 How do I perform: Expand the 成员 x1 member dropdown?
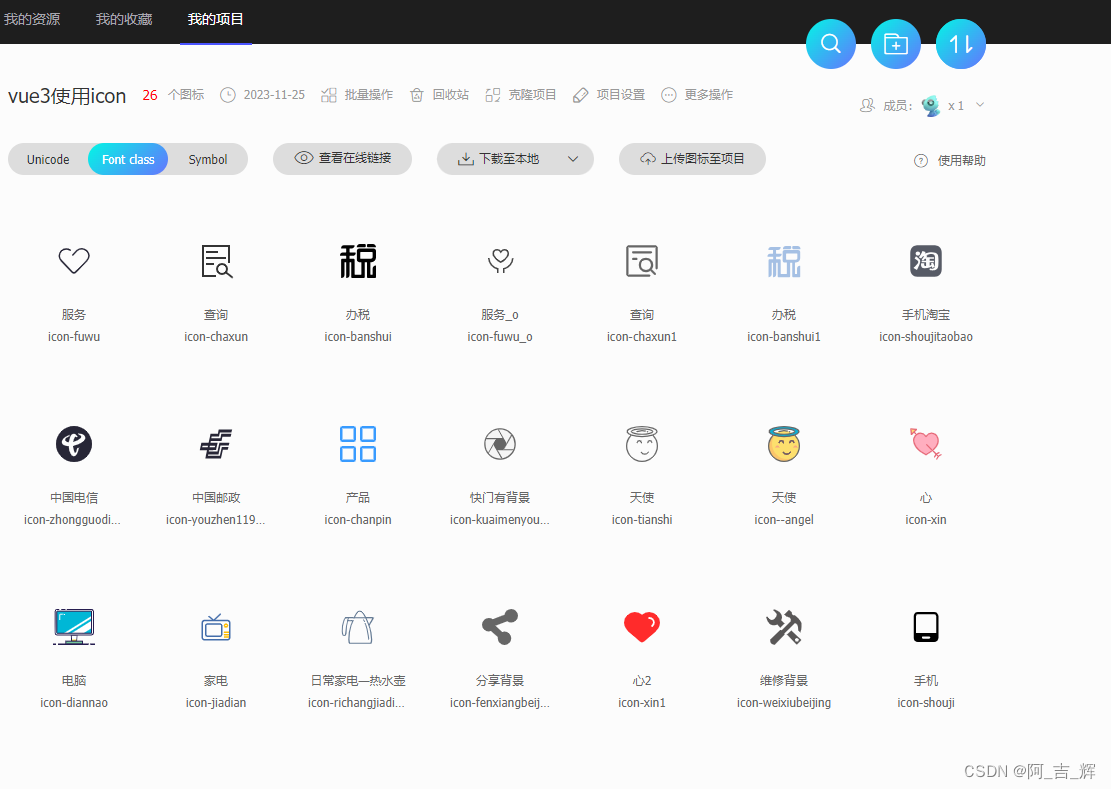pos(978,105)
